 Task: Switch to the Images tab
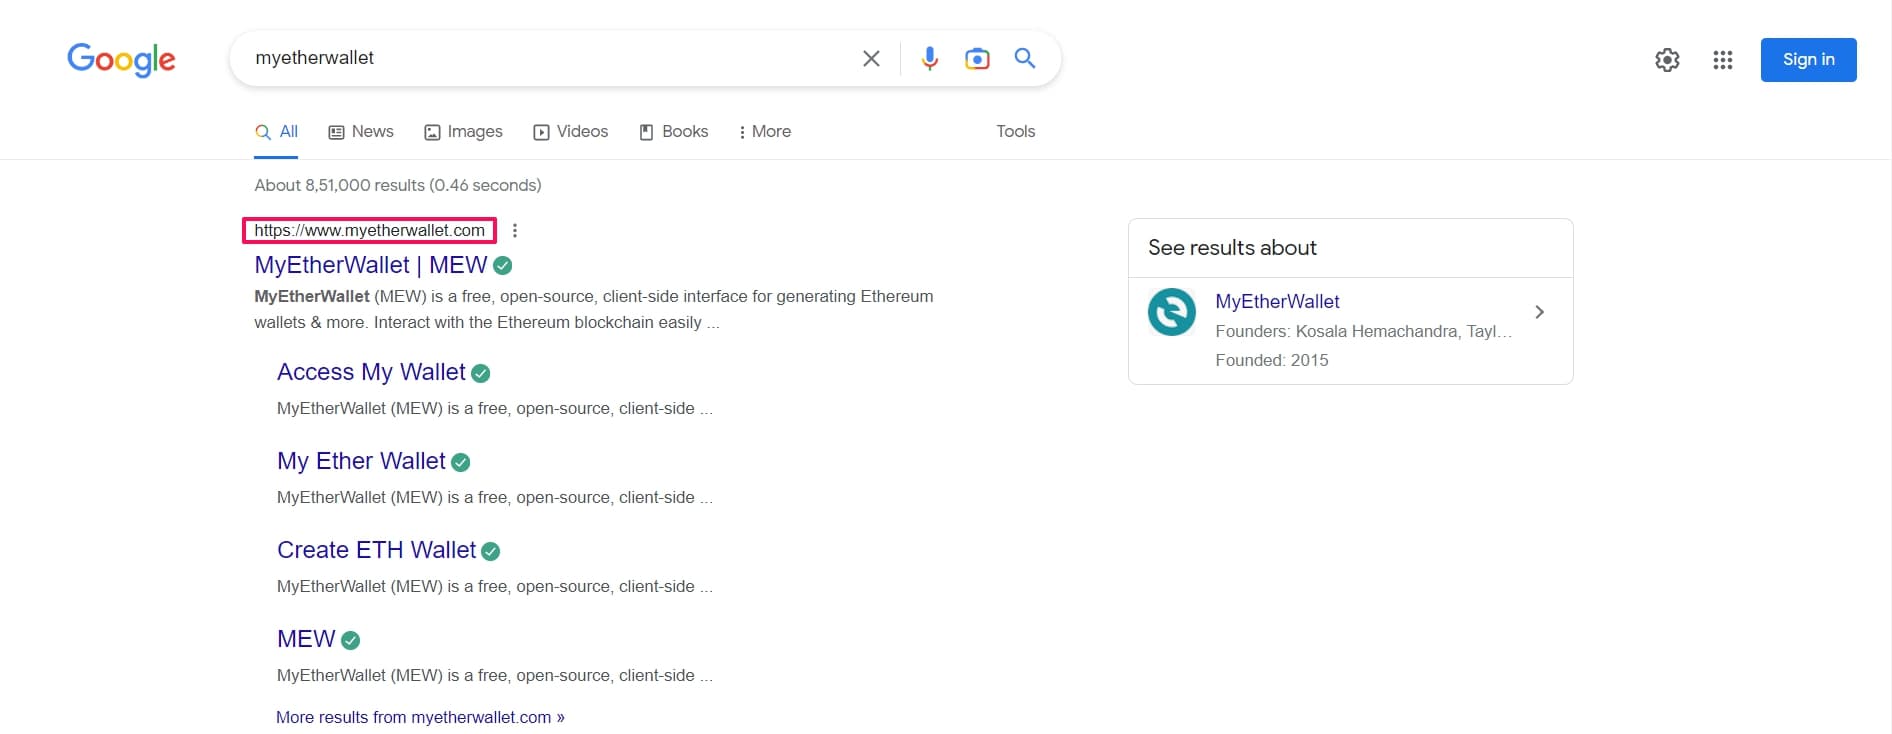pyautogui.click(x=463, y=132)
